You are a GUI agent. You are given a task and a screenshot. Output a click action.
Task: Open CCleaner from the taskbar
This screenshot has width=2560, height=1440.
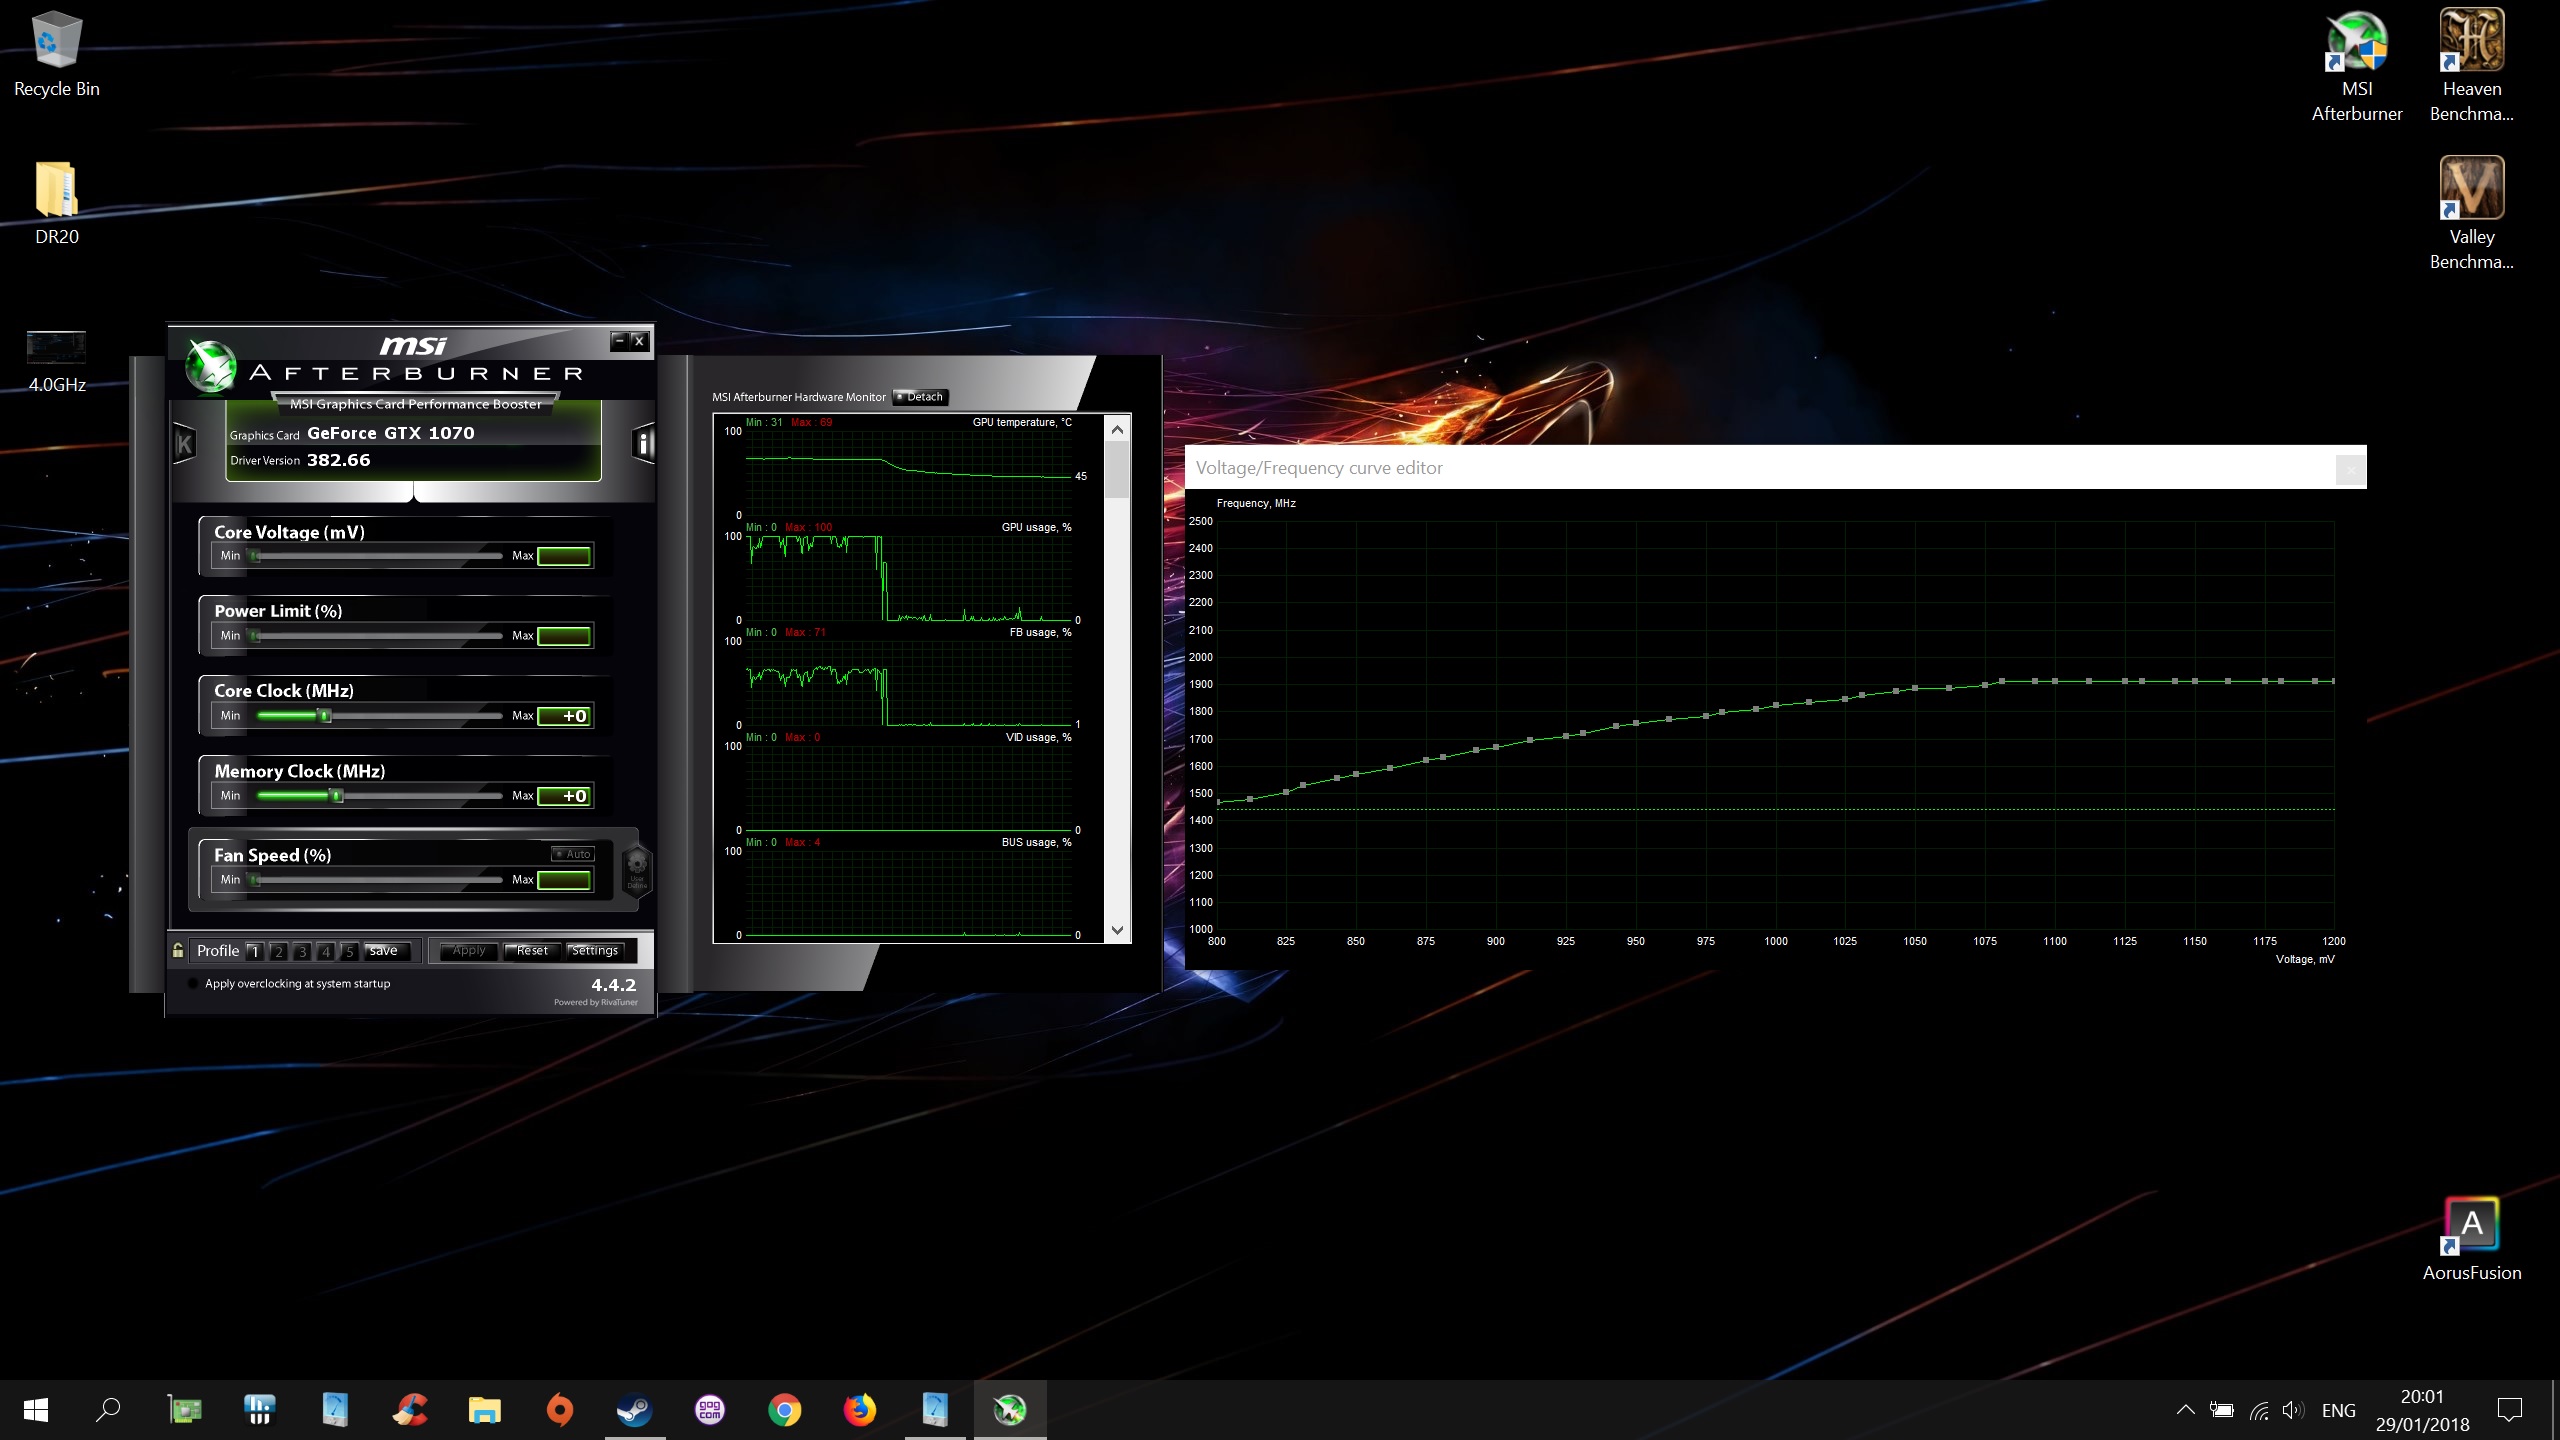pos(409,1410)
